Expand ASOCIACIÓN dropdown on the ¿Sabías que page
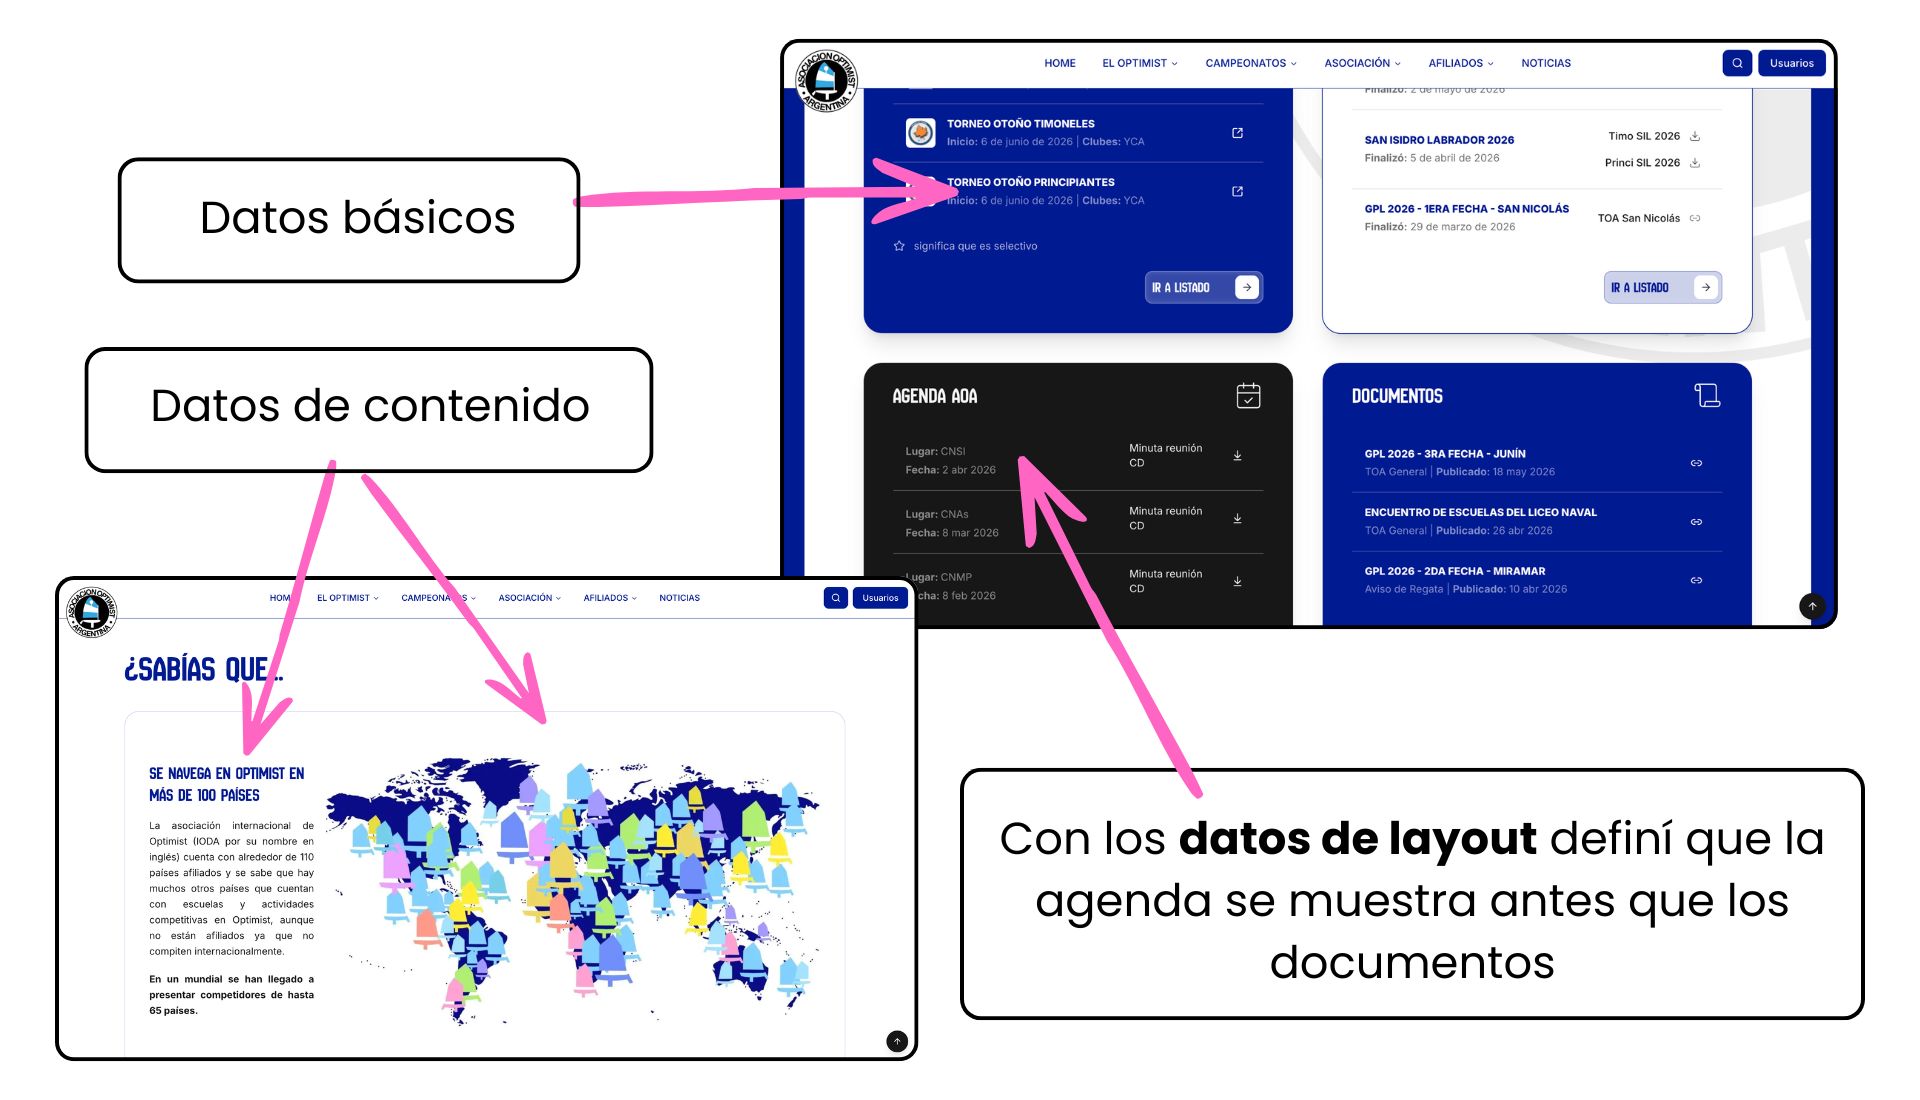 click(x=530, y=598)
